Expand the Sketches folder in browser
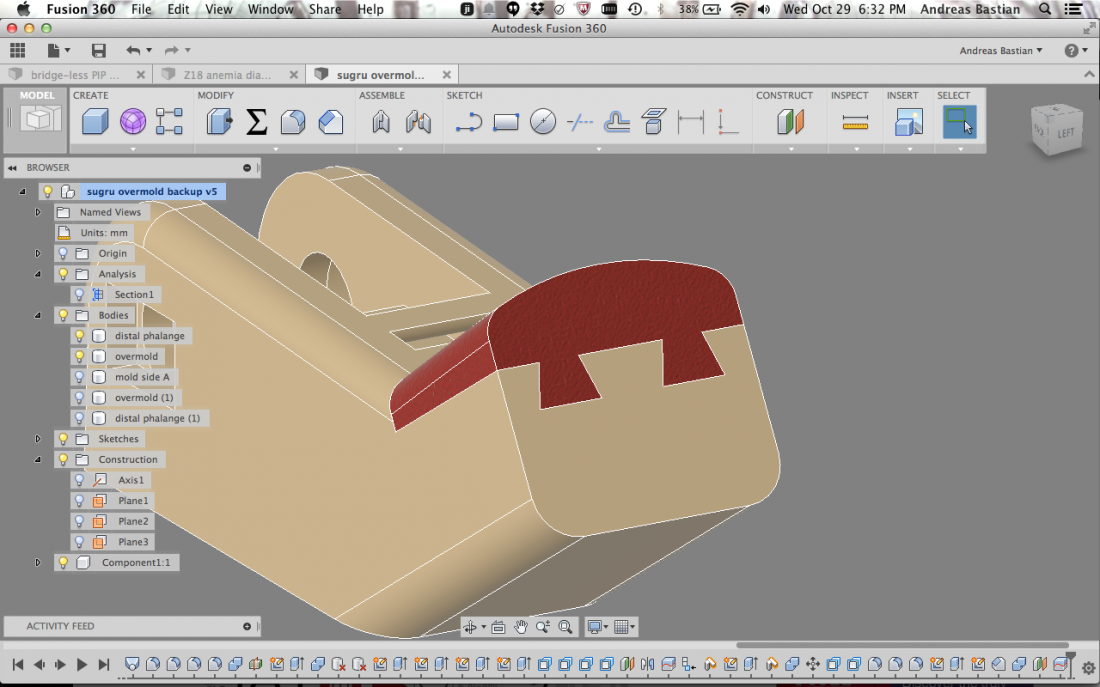The width and height of the screenshot is (1100, 687). click(38, 439)
